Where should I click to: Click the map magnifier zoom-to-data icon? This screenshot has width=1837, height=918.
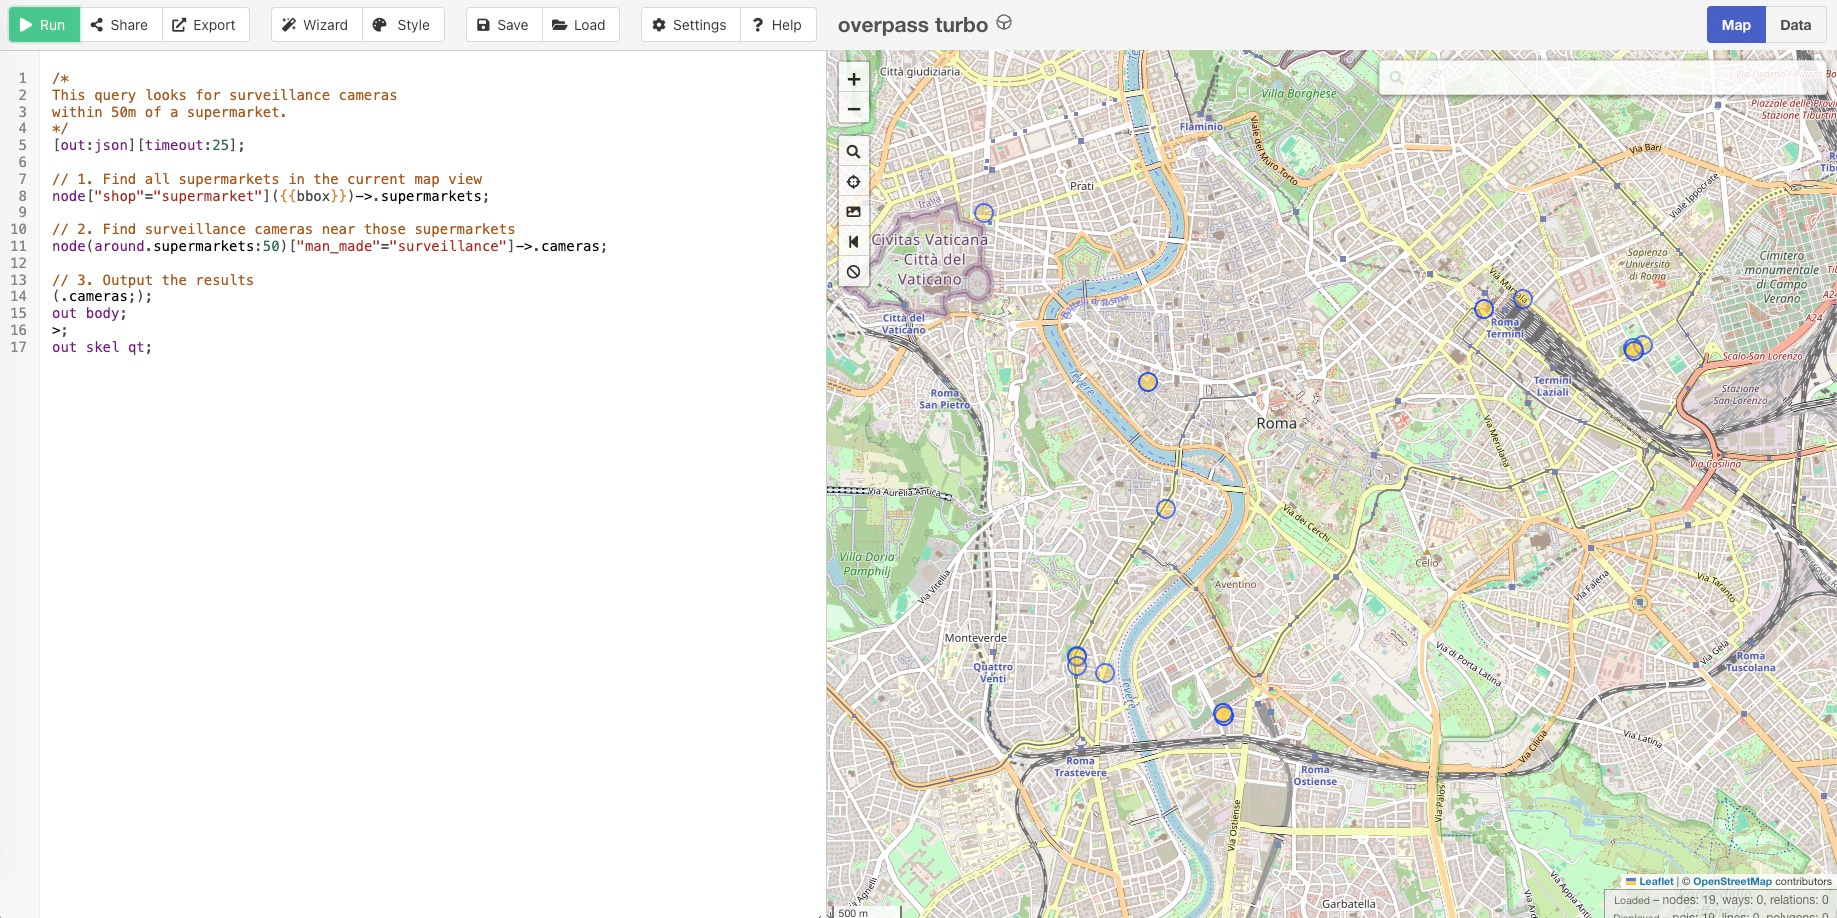853,152
